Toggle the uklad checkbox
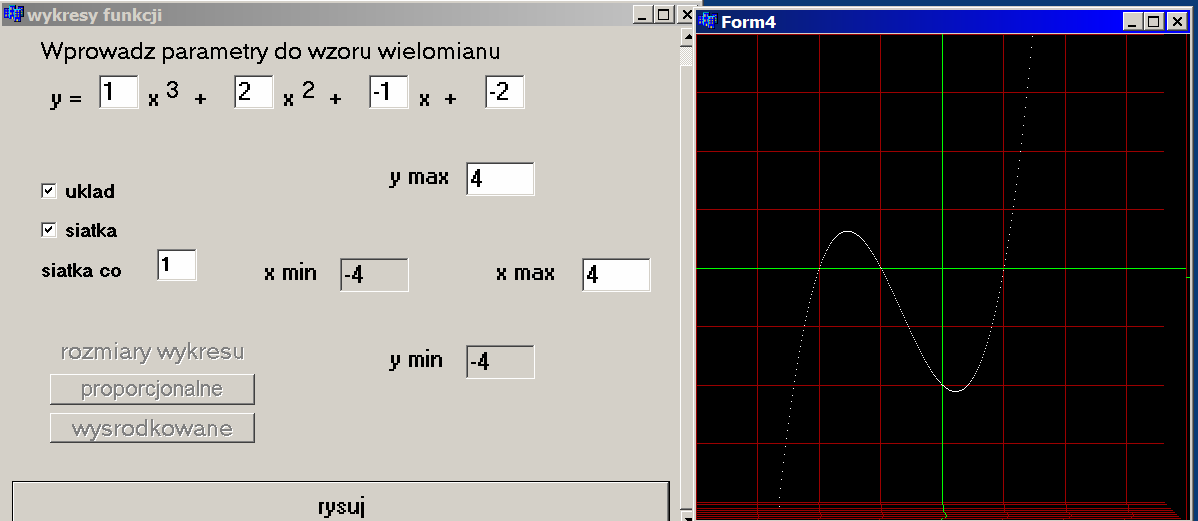 click(49, 191)
